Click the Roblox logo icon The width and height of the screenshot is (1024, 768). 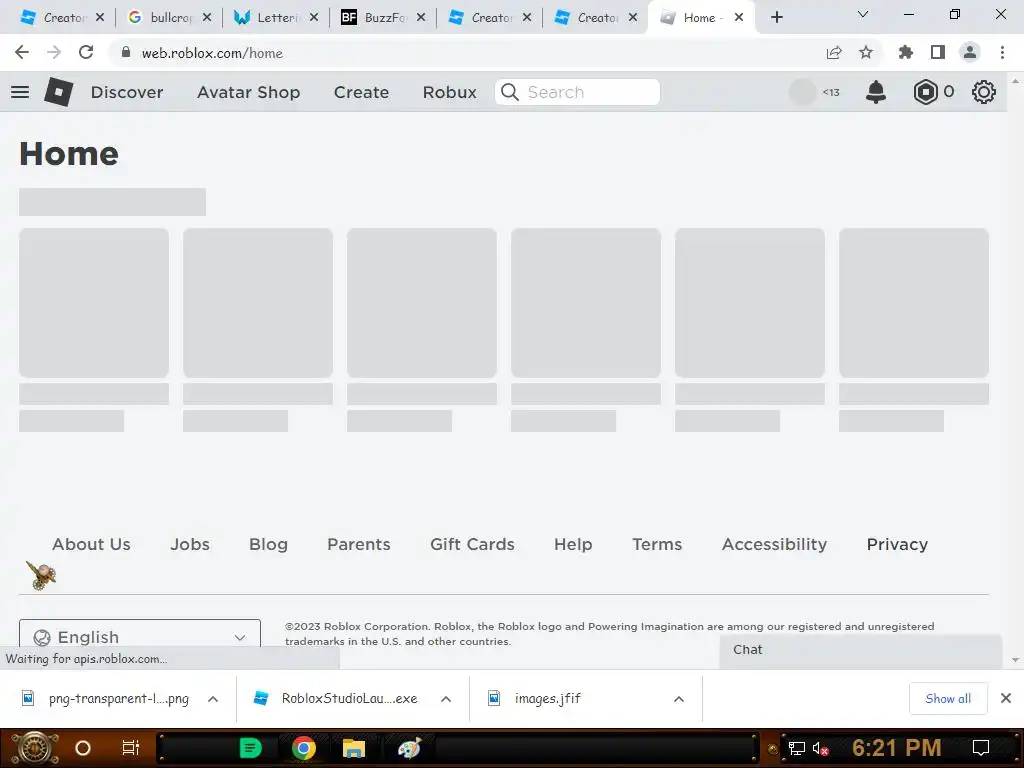point(59,92)
